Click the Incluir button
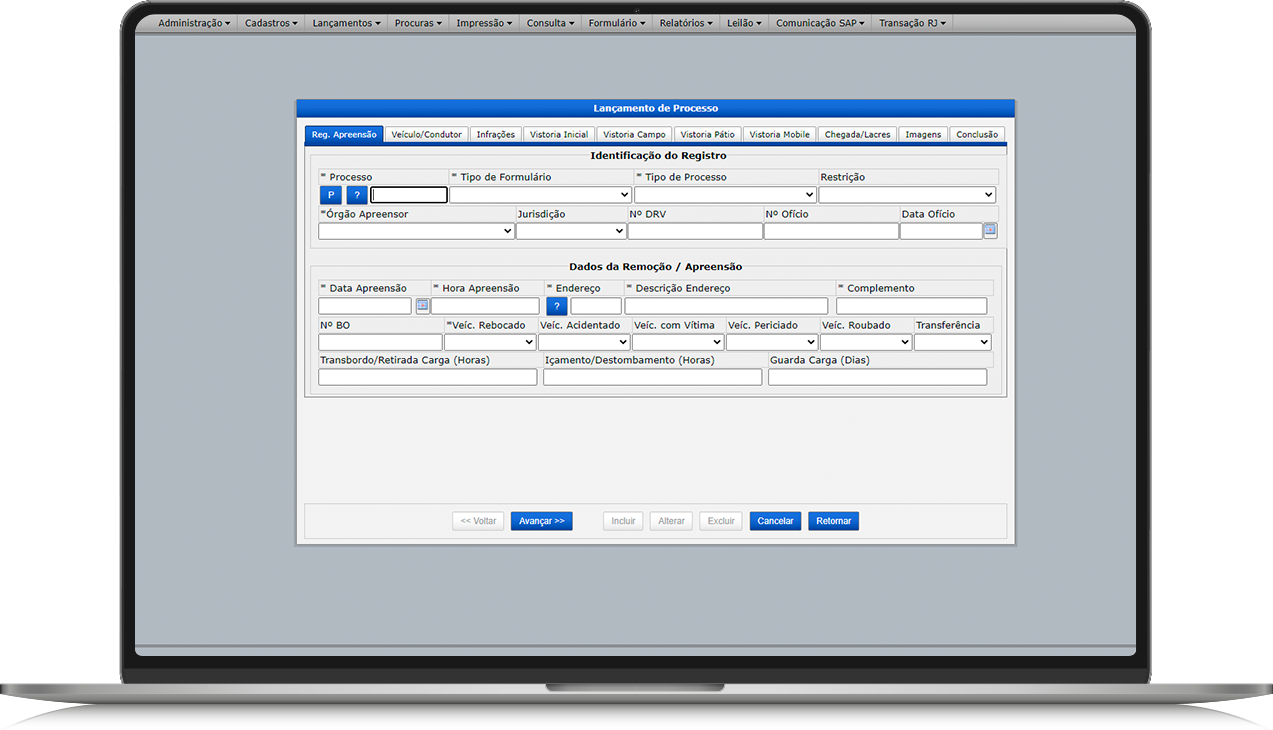Viewport: 1273px width, 730px height. [x=623, y=521]
